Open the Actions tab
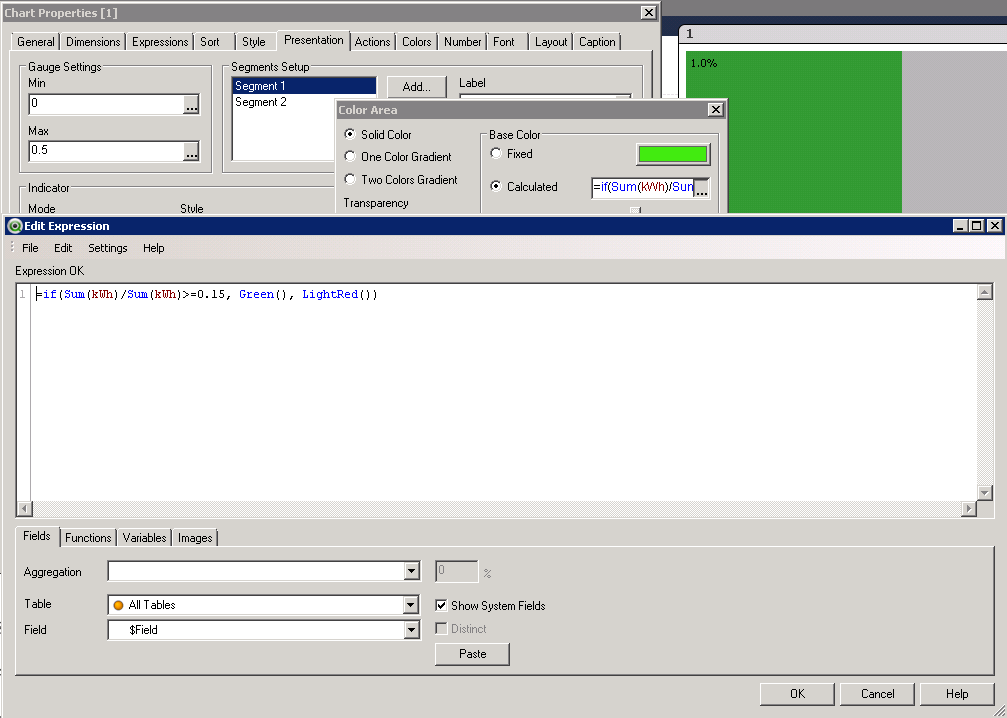This screenshot has width=1007, height=718. pyautogui.click(x=372, y=42)
